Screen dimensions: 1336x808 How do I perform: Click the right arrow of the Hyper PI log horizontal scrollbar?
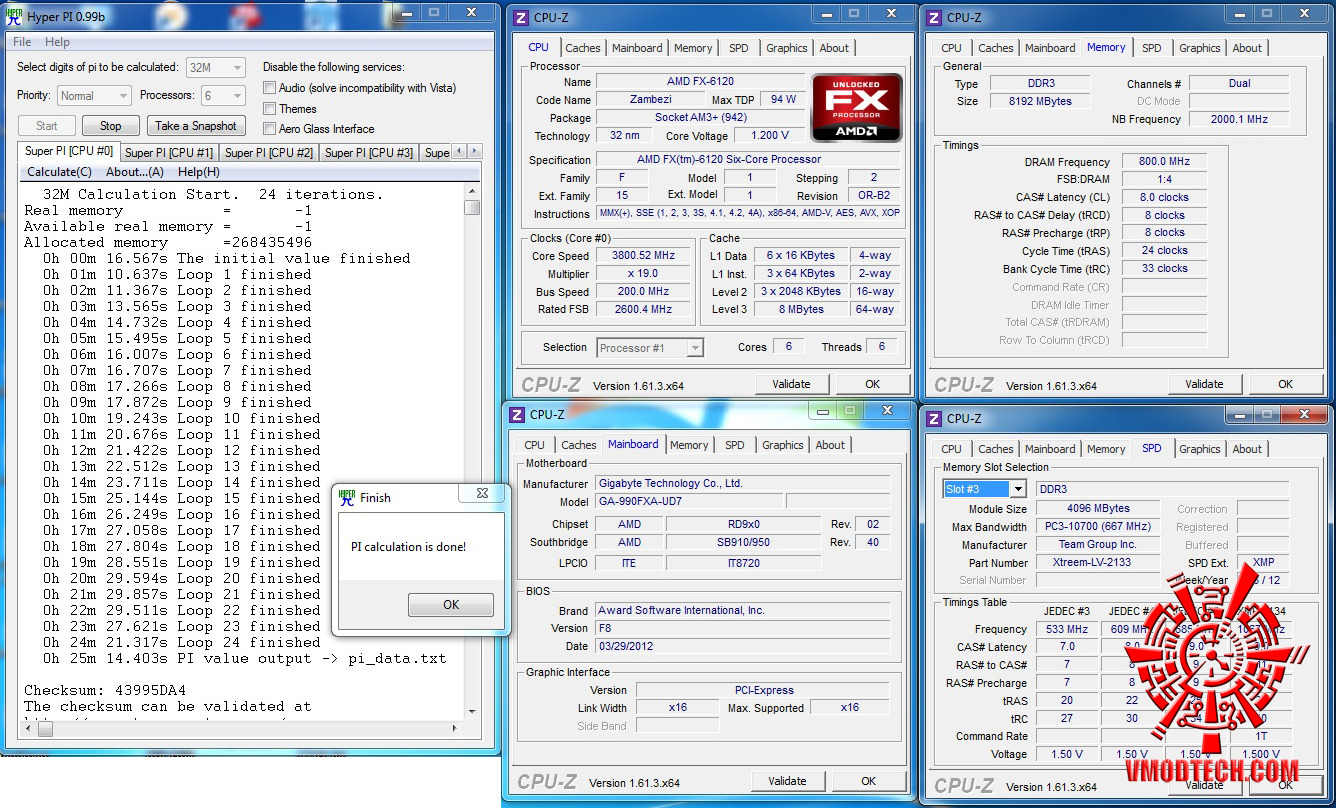click(457, 729)
